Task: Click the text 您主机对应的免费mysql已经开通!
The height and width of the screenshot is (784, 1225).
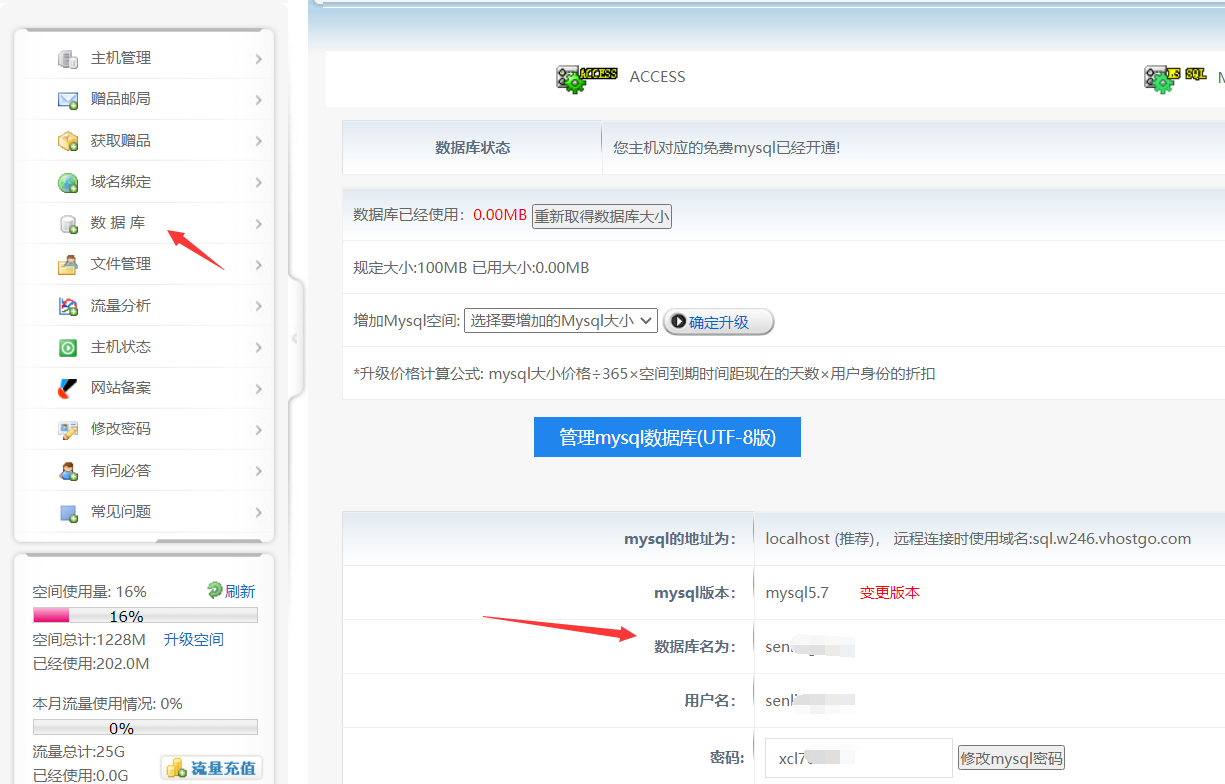Action: click(x=726, y=148)
